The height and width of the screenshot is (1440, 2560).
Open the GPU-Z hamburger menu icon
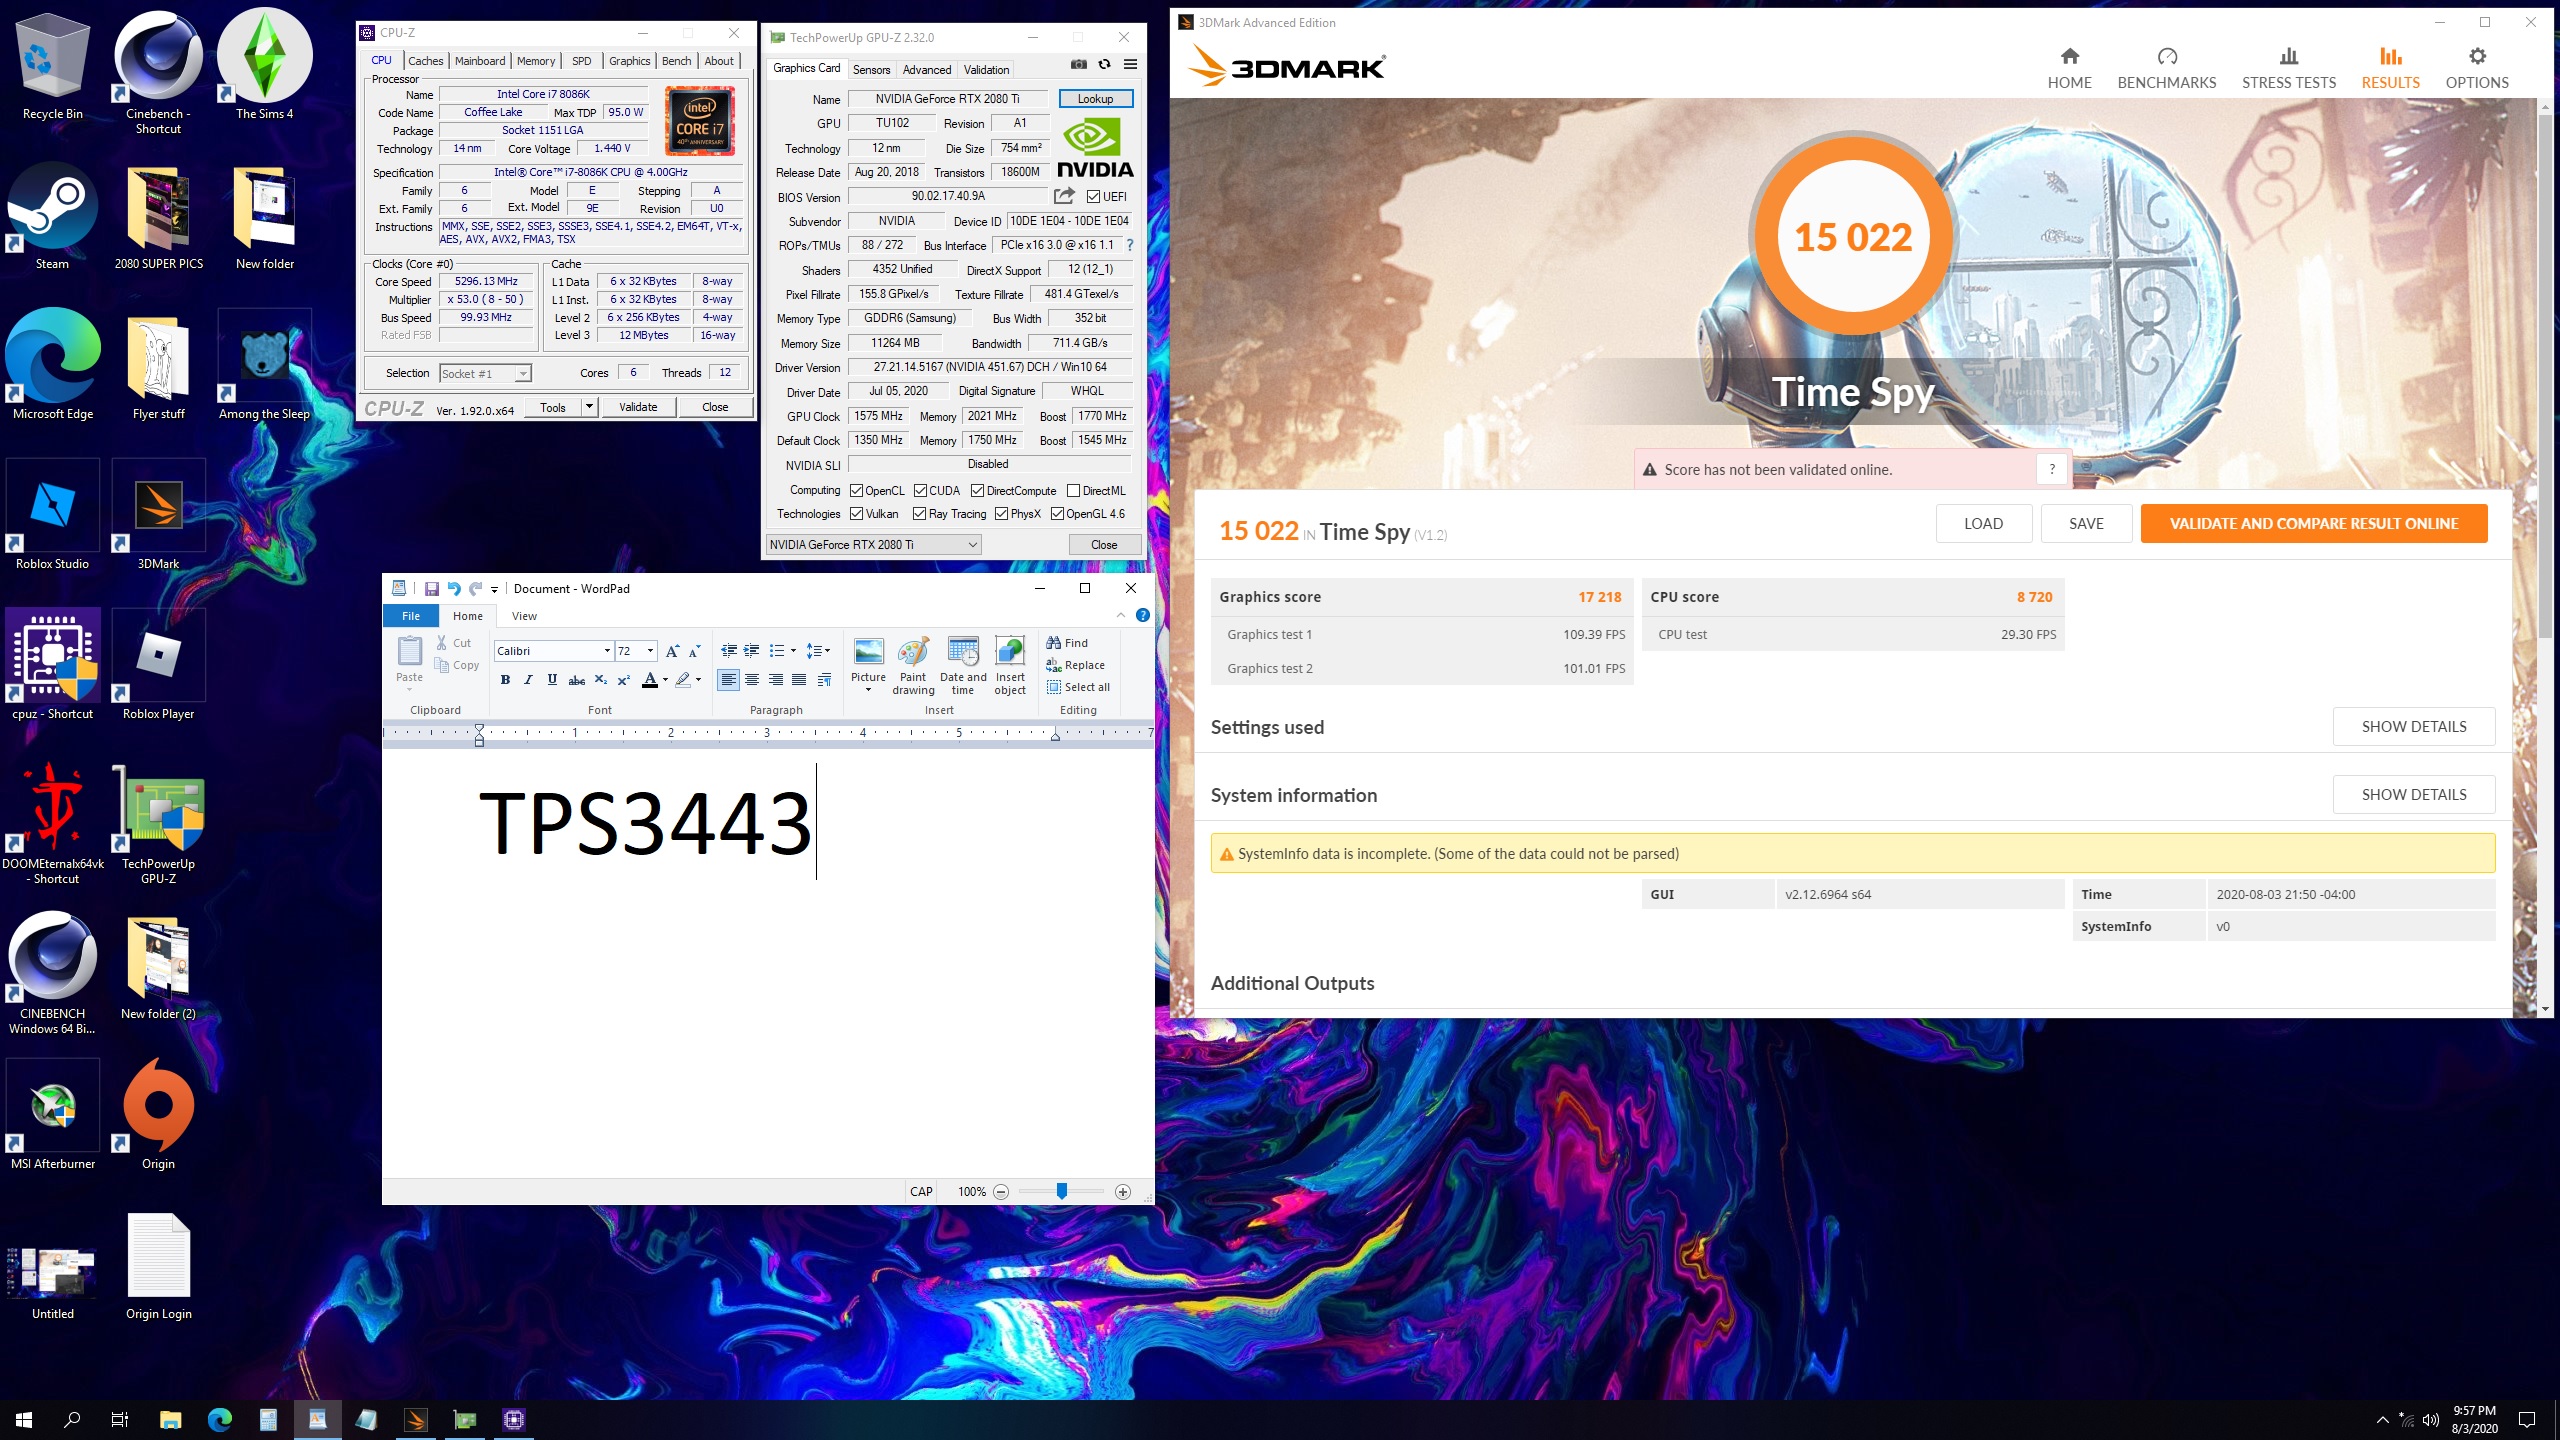pyautogui.click(x=1131, y=65)
